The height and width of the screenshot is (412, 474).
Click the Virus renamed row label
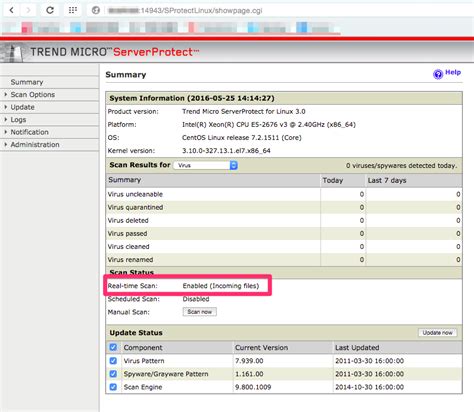coord(130,260)
